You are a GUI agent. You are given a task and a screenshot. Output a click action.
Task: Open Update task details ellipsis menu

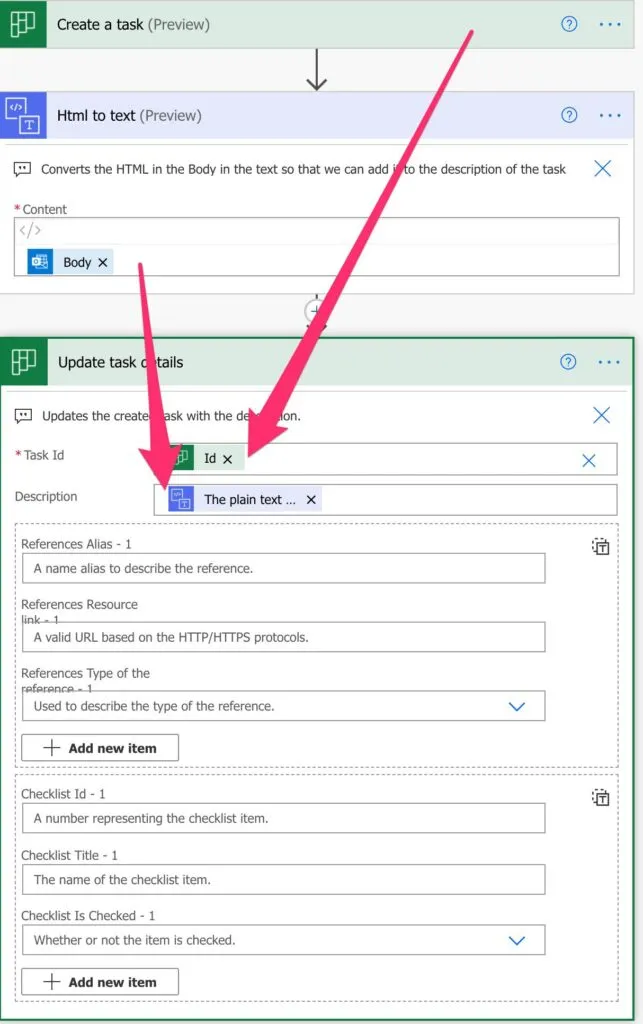point(609,362)
